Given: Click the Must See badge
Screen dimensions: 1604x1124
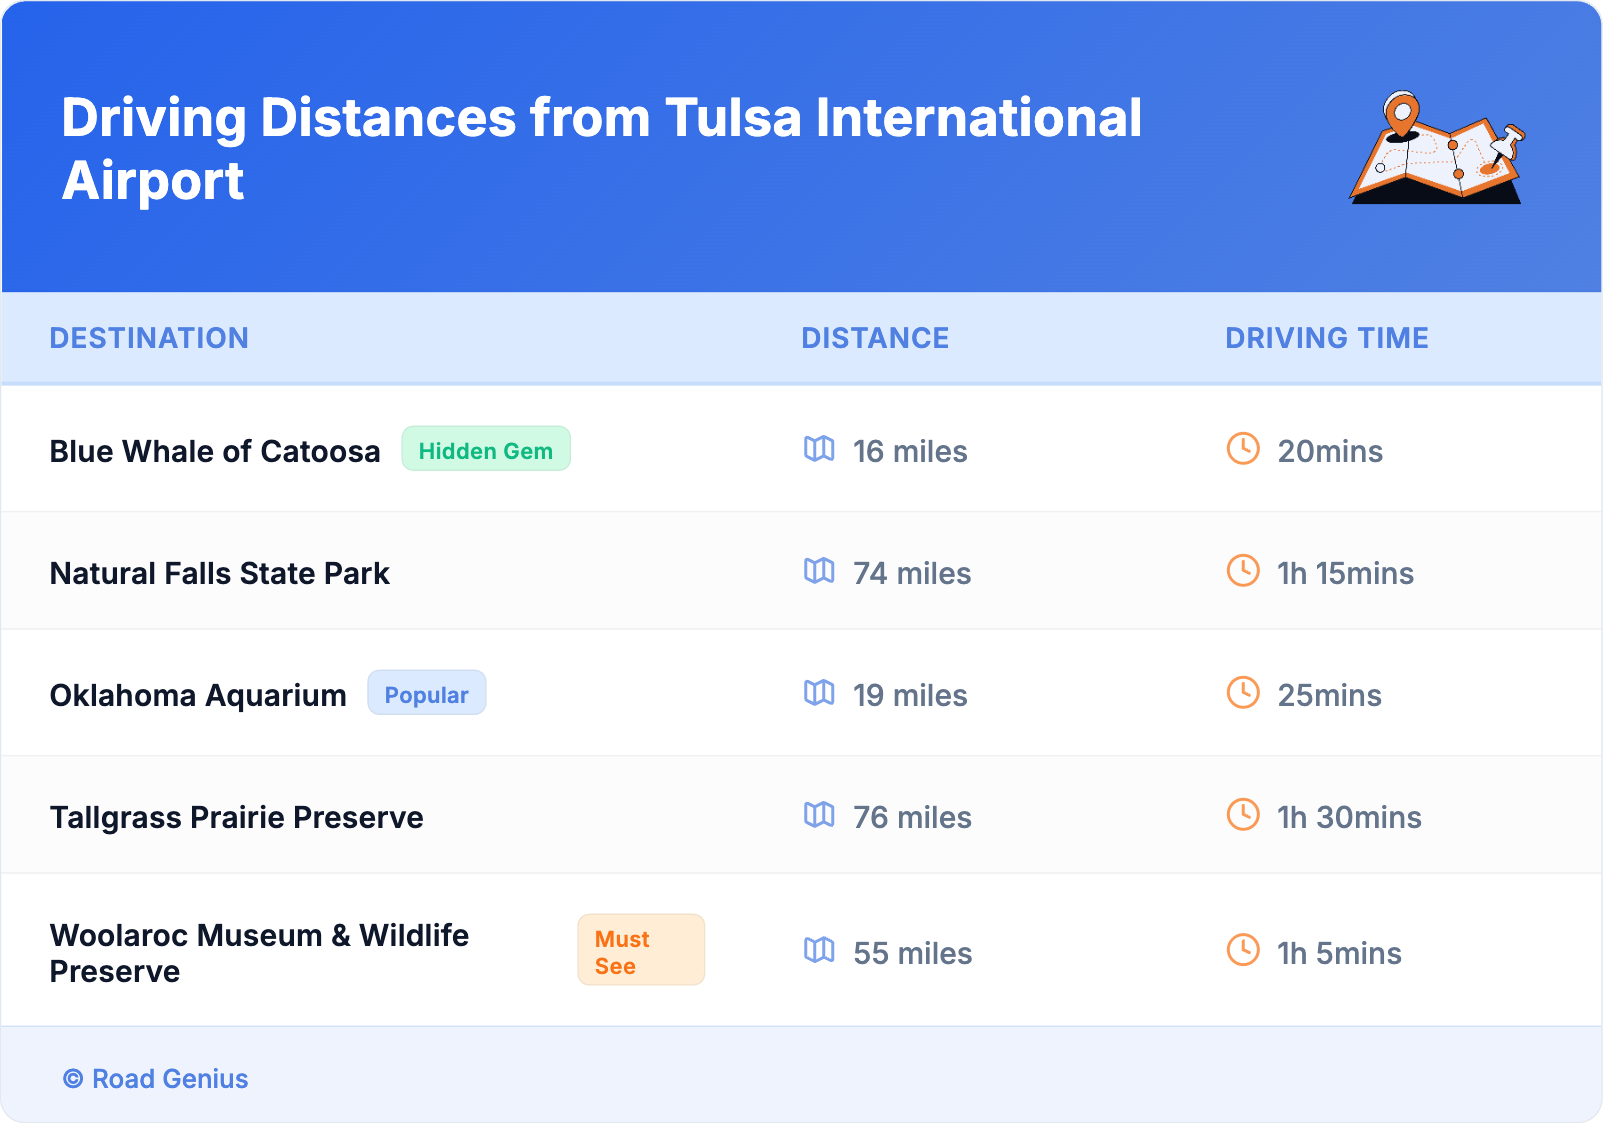Looking at the screenshot, I should [x=641, y=951].
